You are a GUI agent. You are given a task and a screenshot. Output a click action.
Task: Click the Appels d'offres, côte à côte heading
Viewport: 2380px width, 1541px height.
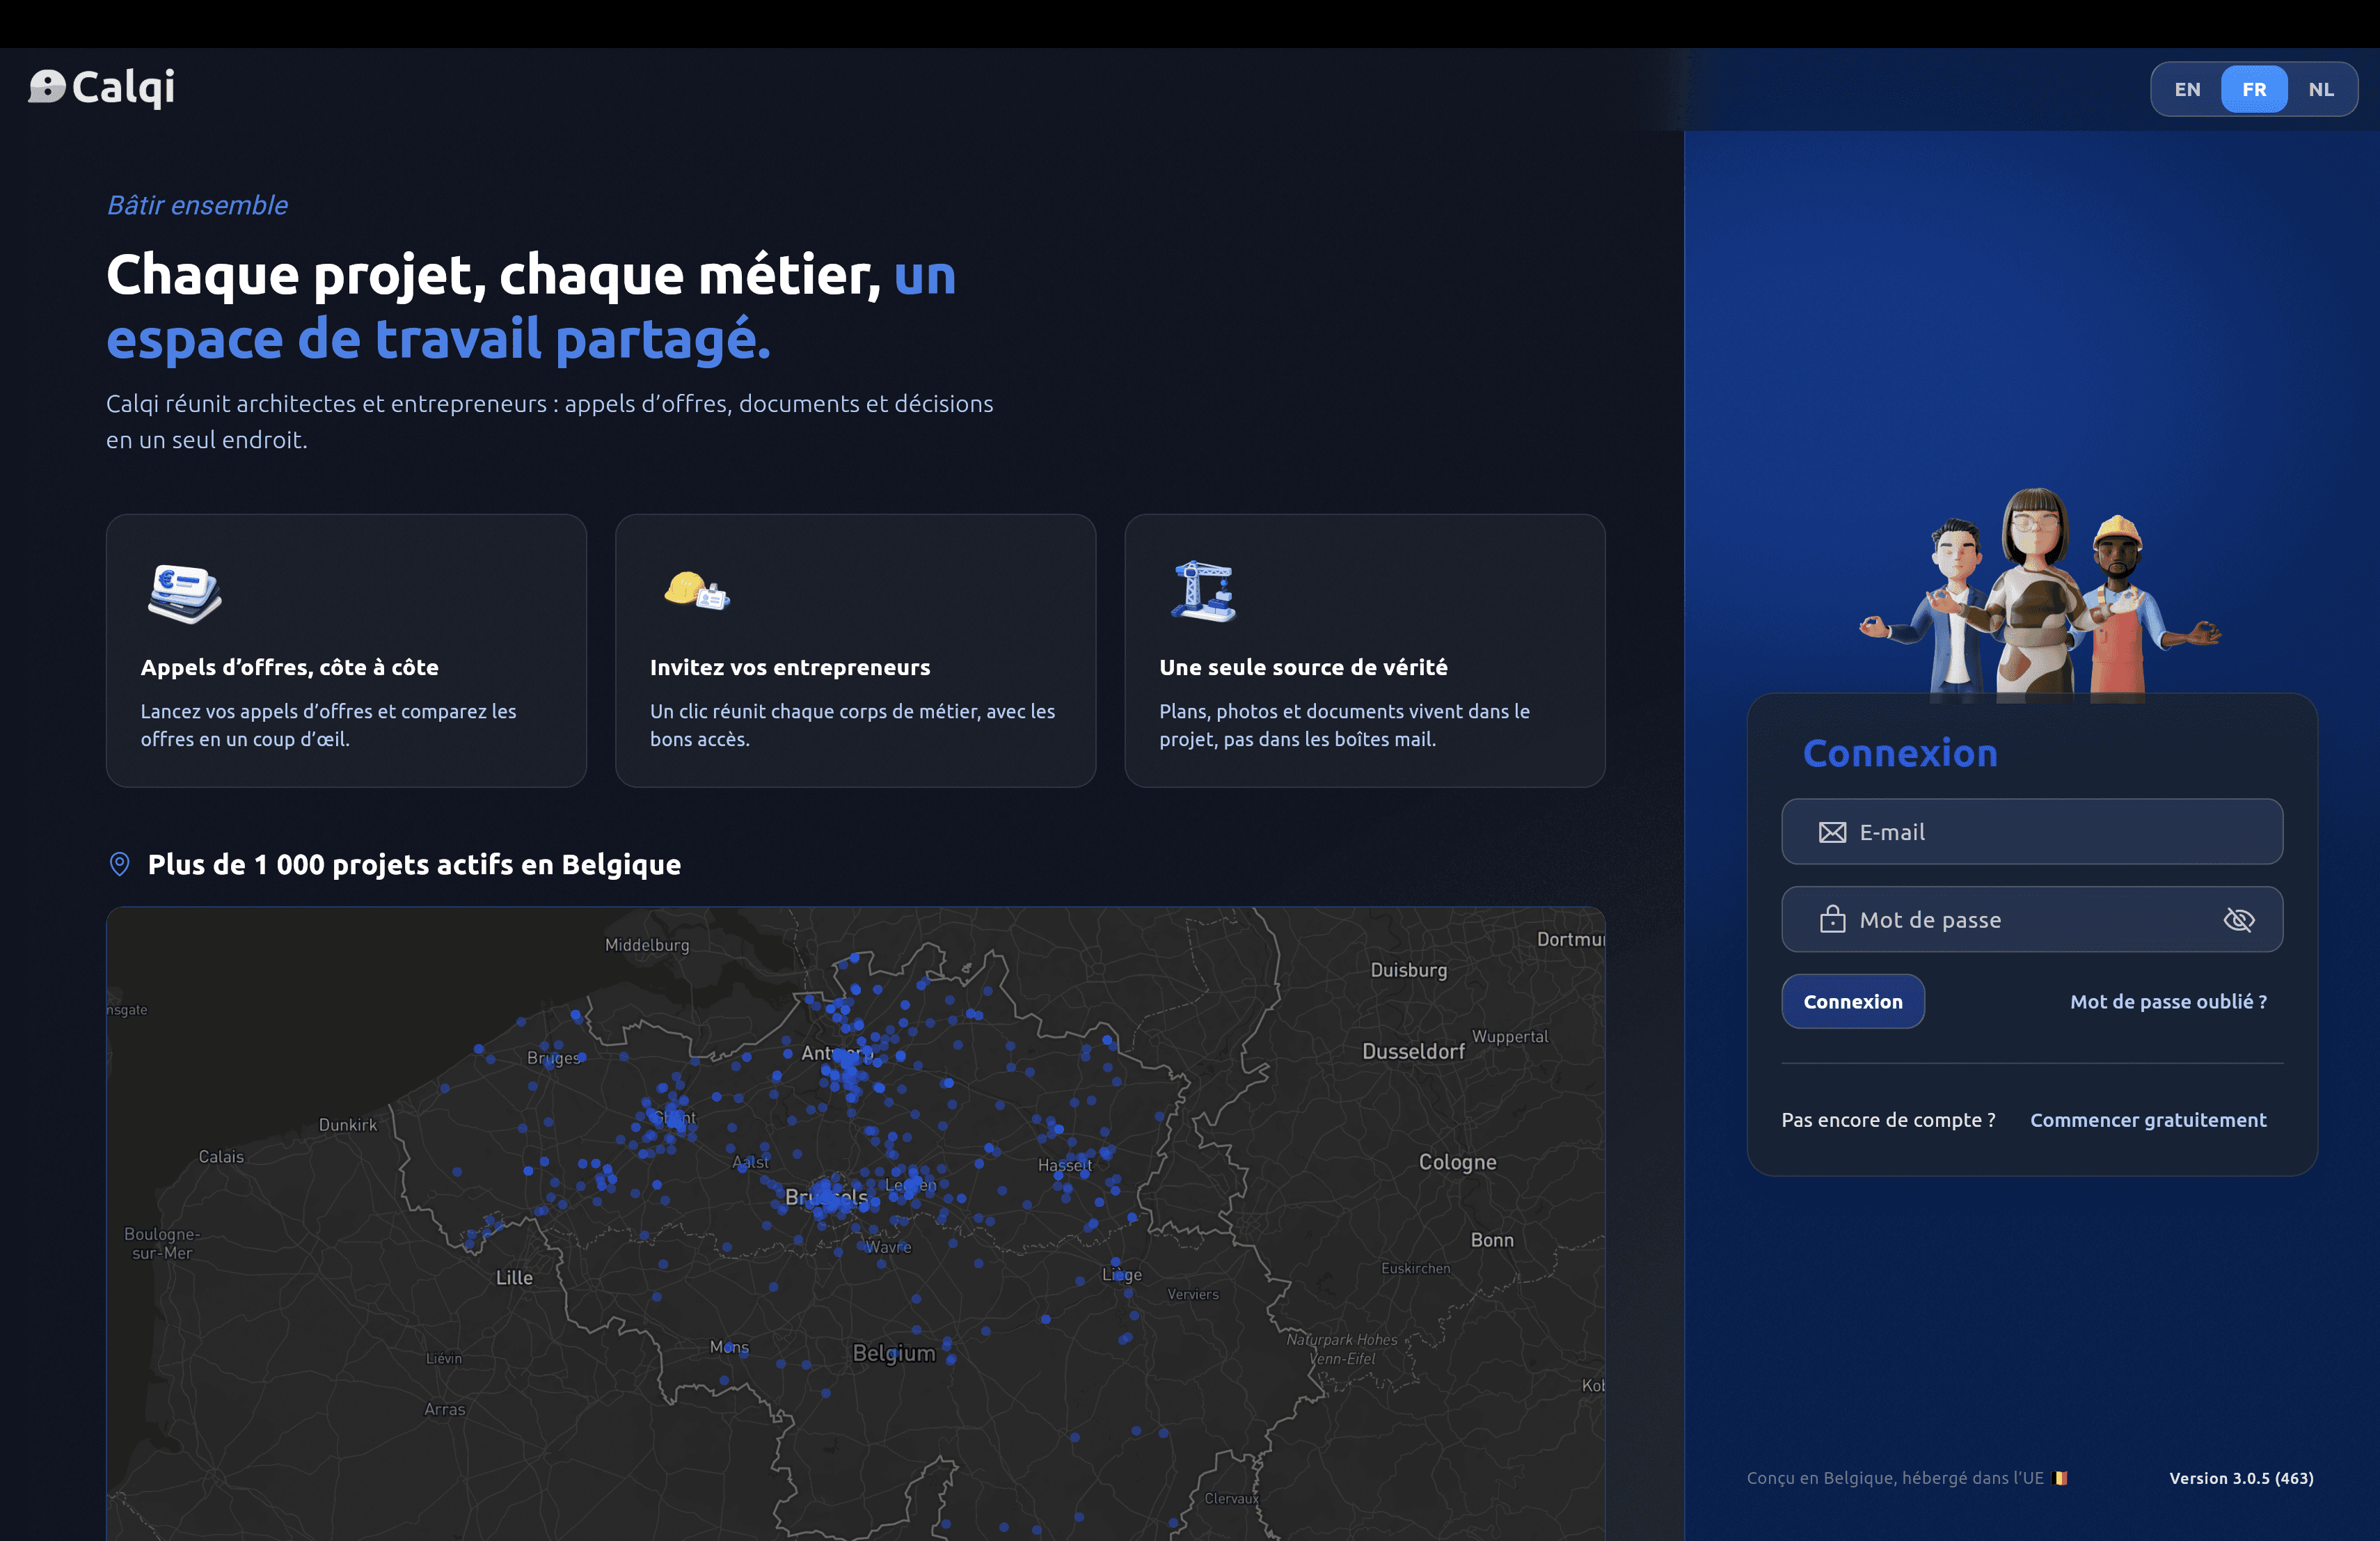click(x=290, y=667)
